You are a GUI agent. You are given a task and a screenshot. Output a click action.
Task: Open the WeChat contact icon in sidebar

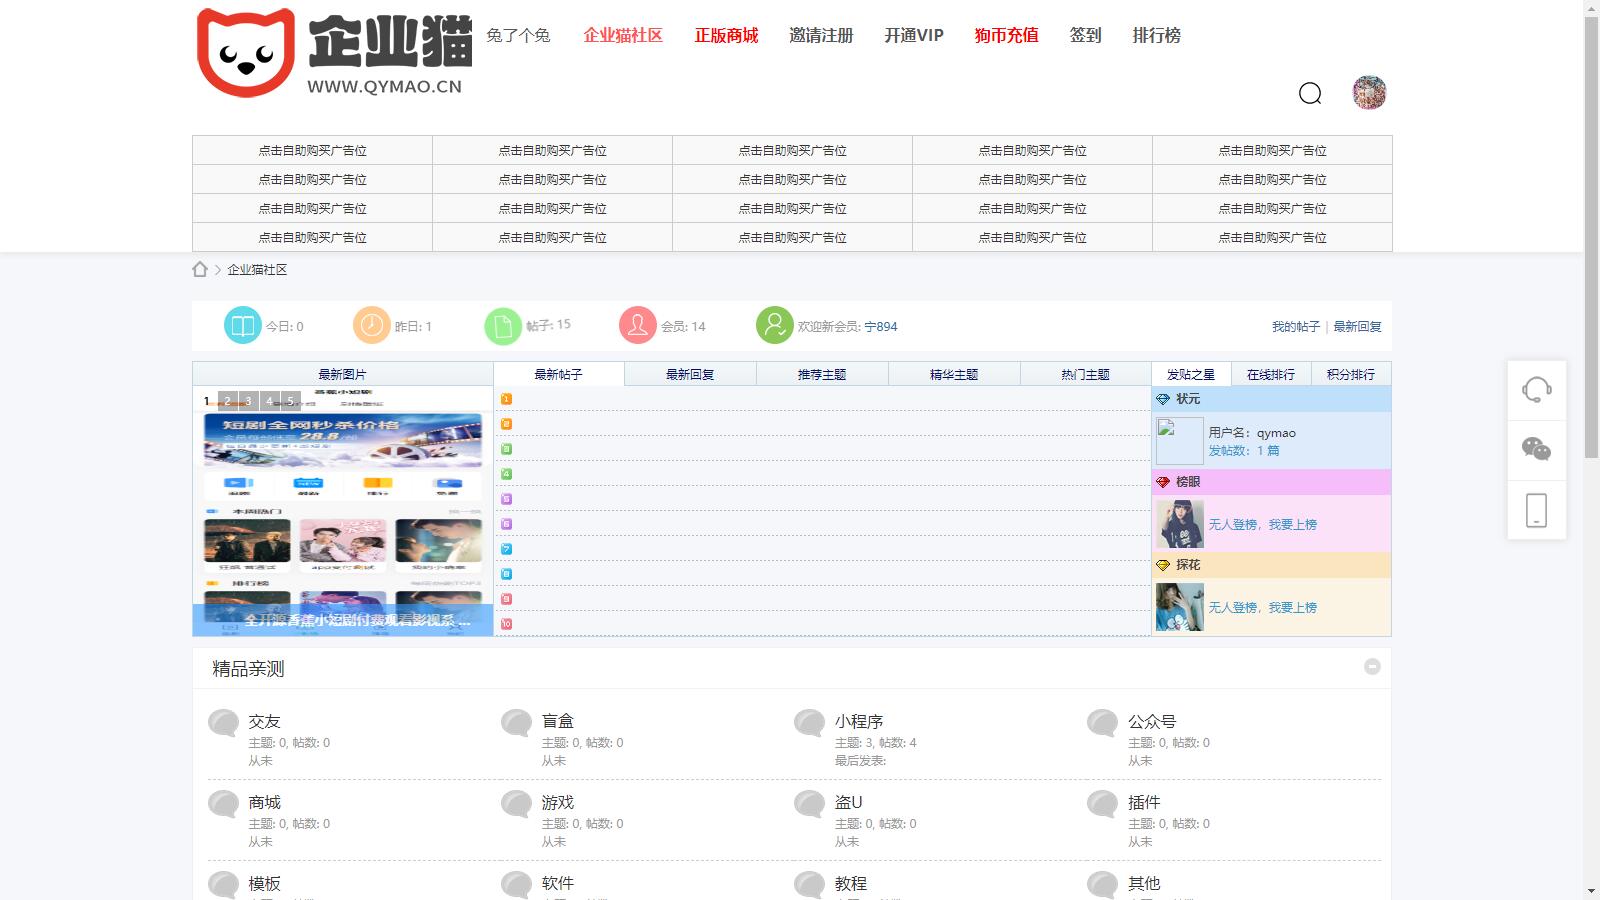click(1537, 450)
